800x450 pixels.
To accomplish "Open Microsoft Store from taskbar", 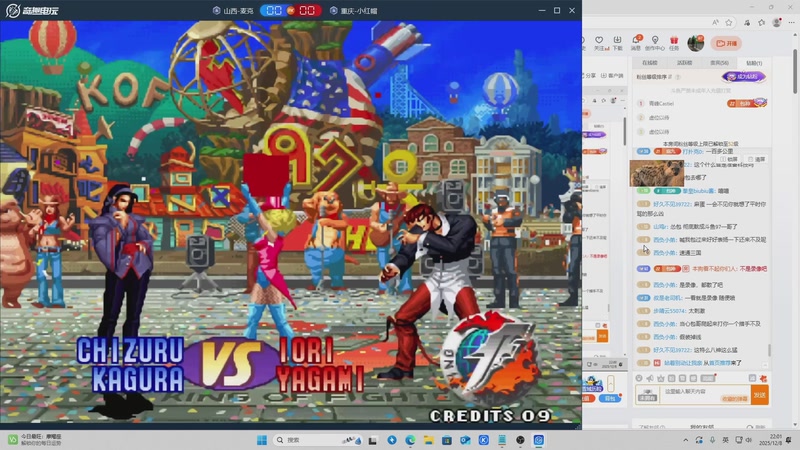I will click(x=447, y=440).
